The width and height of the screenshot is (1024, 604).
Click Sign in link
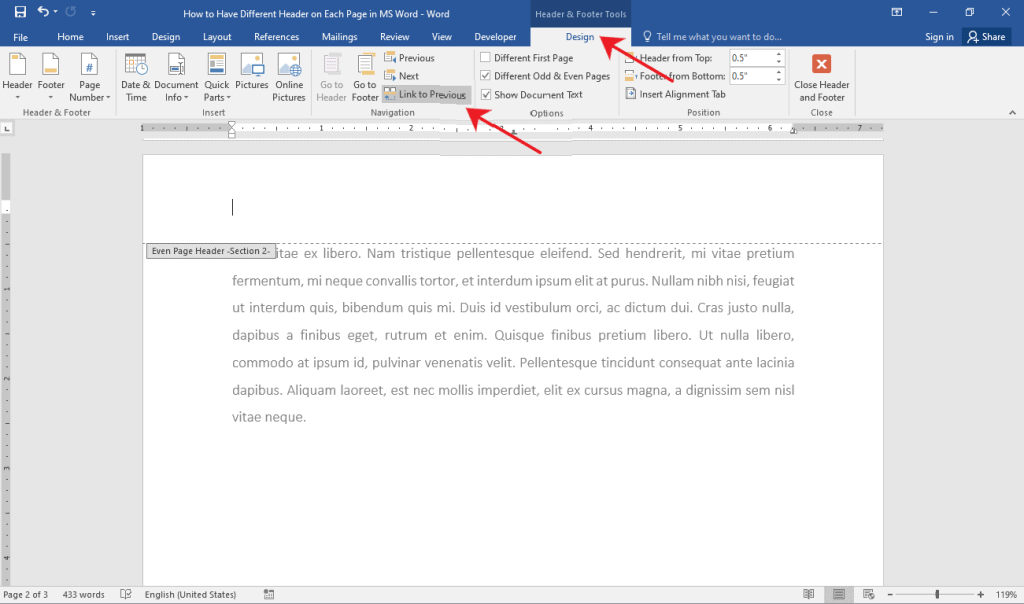click(938, 37)
